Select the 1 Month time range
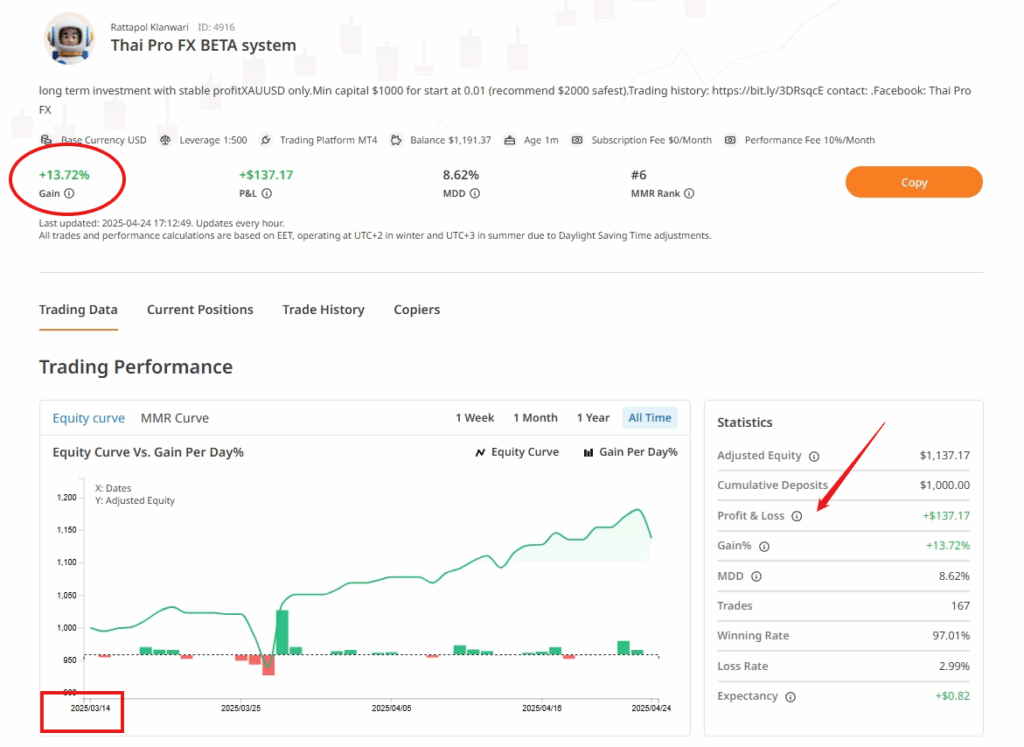This screenshot has height=747, width=1024. [535, 418]
